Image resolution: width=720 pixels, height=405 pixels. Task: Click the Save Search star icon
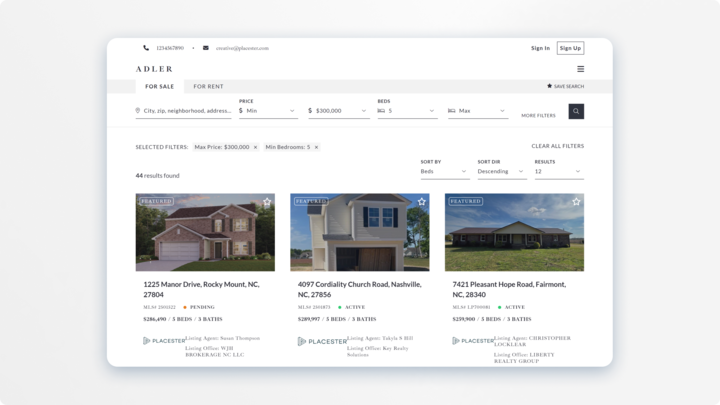pos(549,86)
